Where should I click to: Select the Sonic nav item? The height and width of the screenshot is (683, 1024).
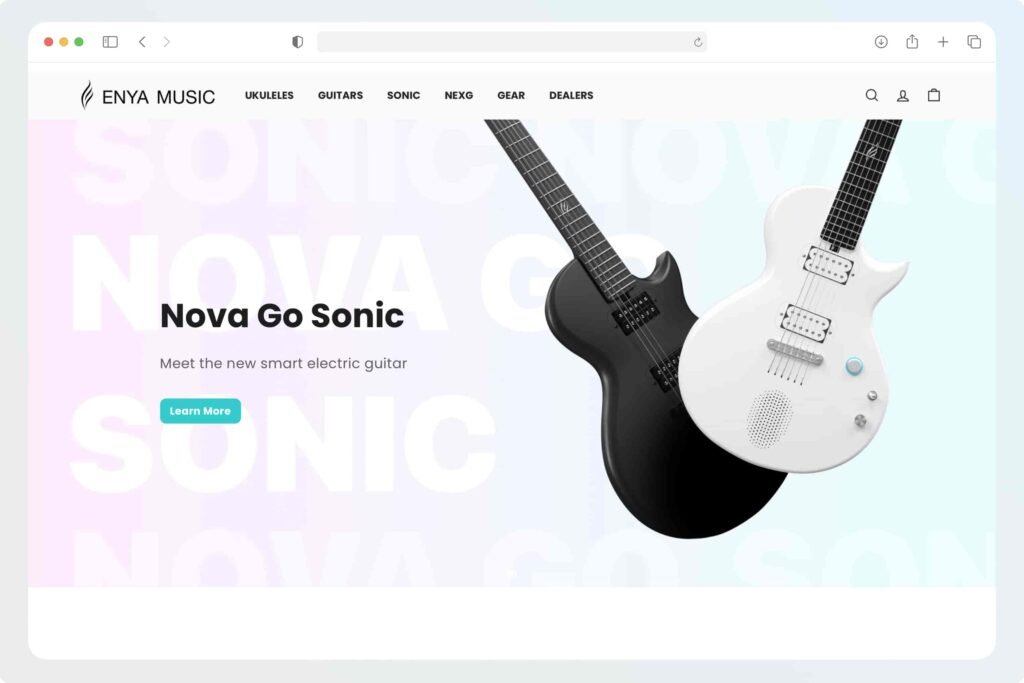(x=403, y=95)
